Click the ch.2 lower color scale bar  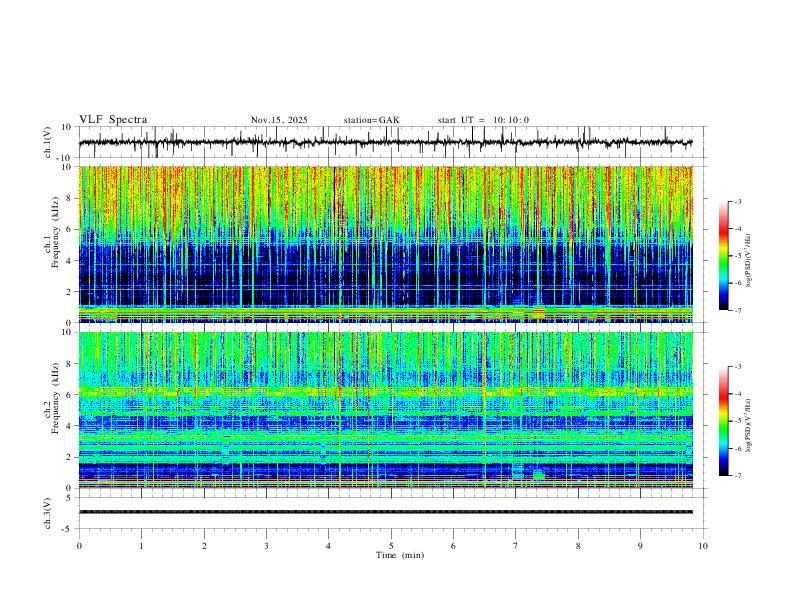723,421
